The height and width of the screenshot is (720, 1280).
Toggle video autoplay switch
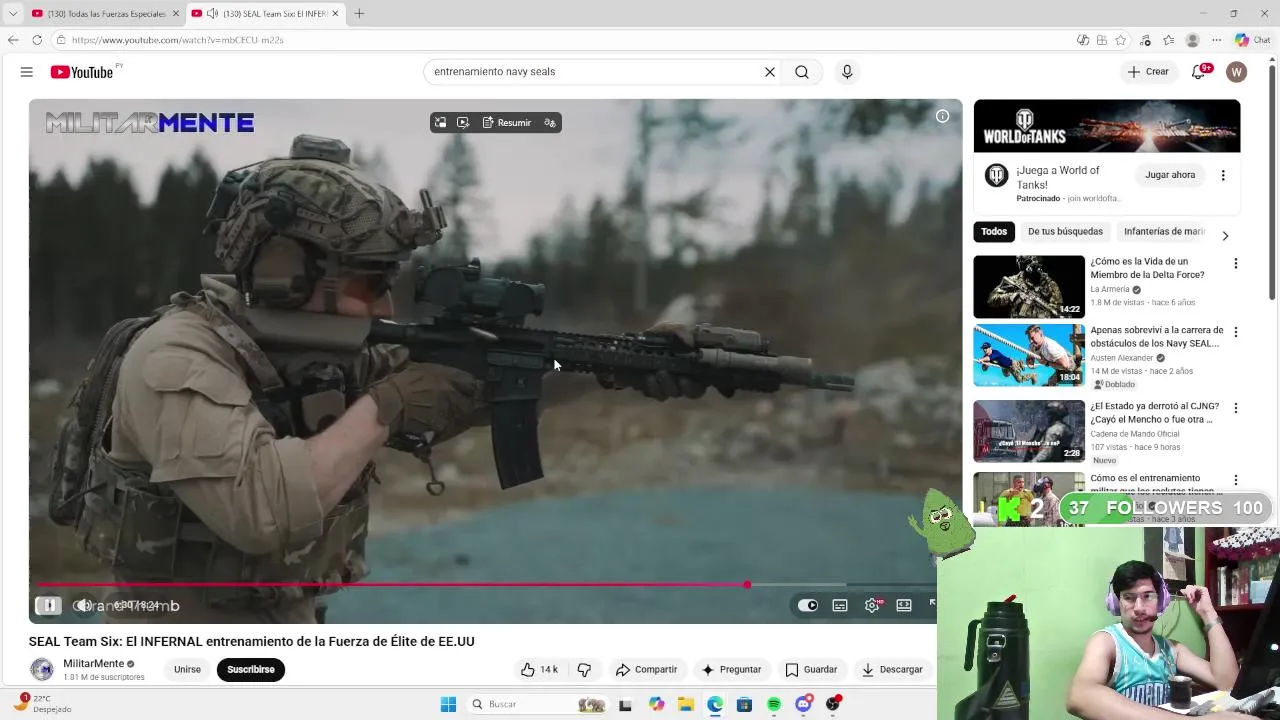click(x=807, y=605)
